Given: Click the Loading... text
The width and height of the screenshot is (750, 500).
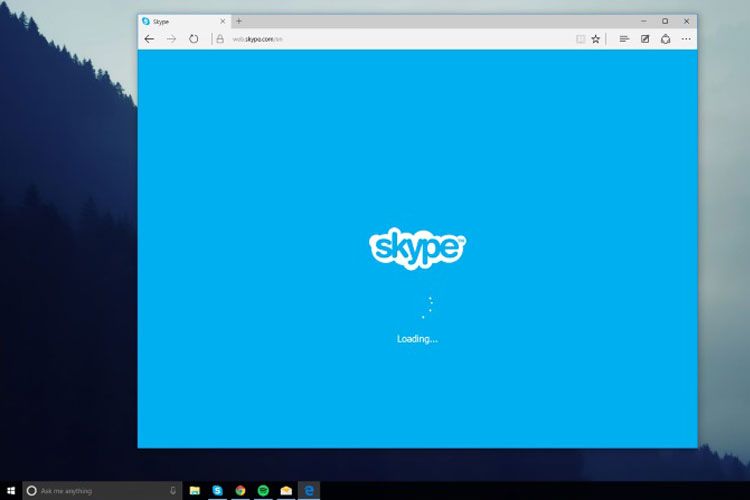Looking at the screenshot, I should (x=417, y=339).
